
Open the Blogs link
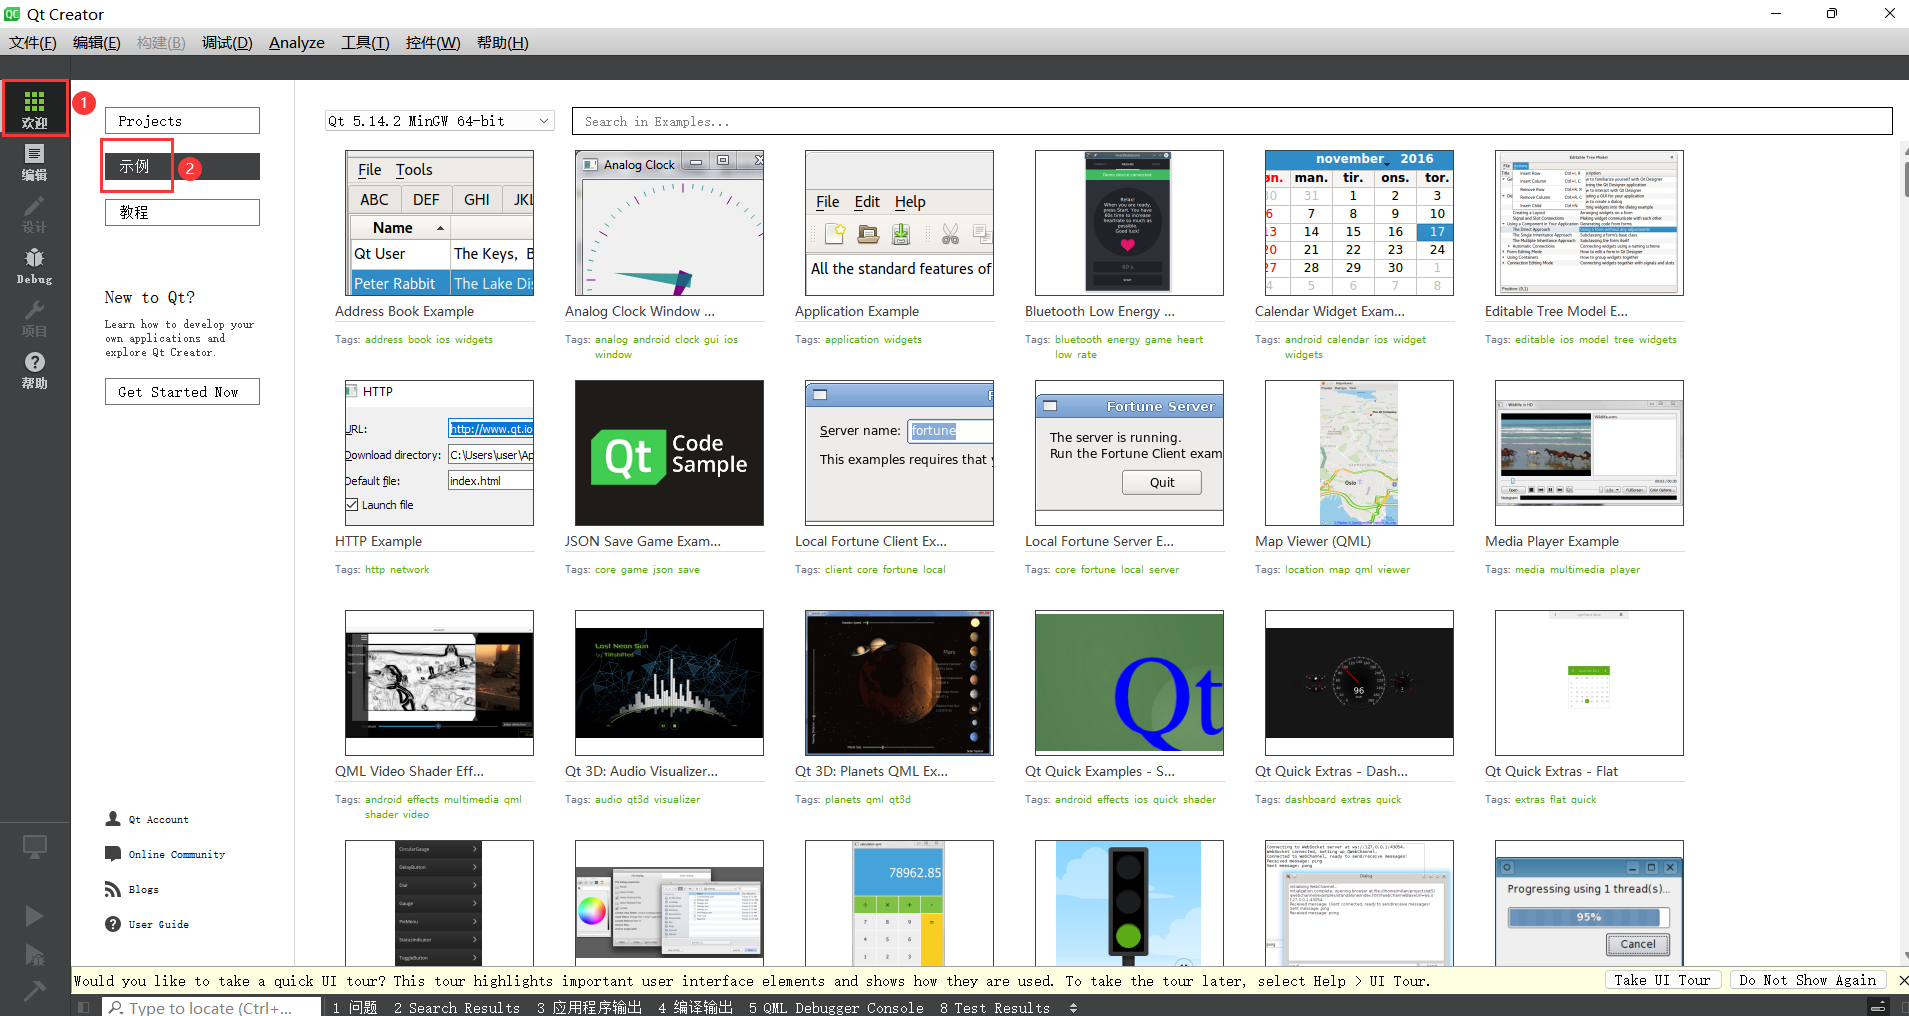coord(143,889)
